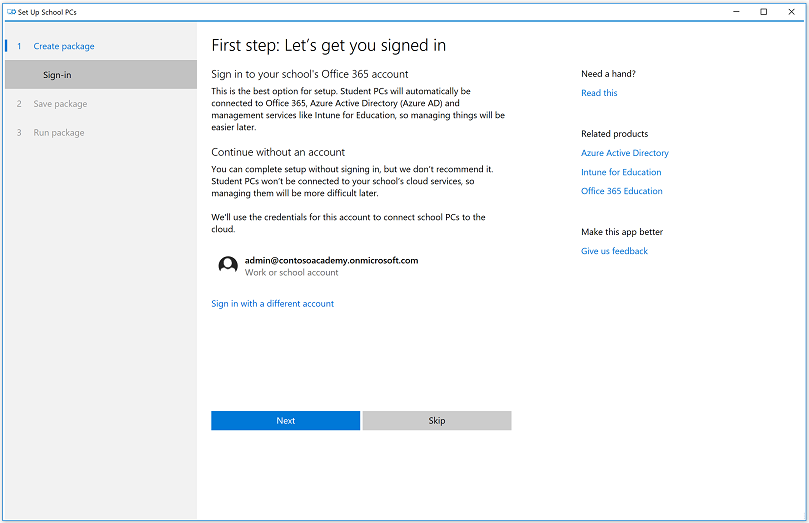Select Save package step in sidebar
Viewport: 809px width, 523px height.
(x=60, y=104)
